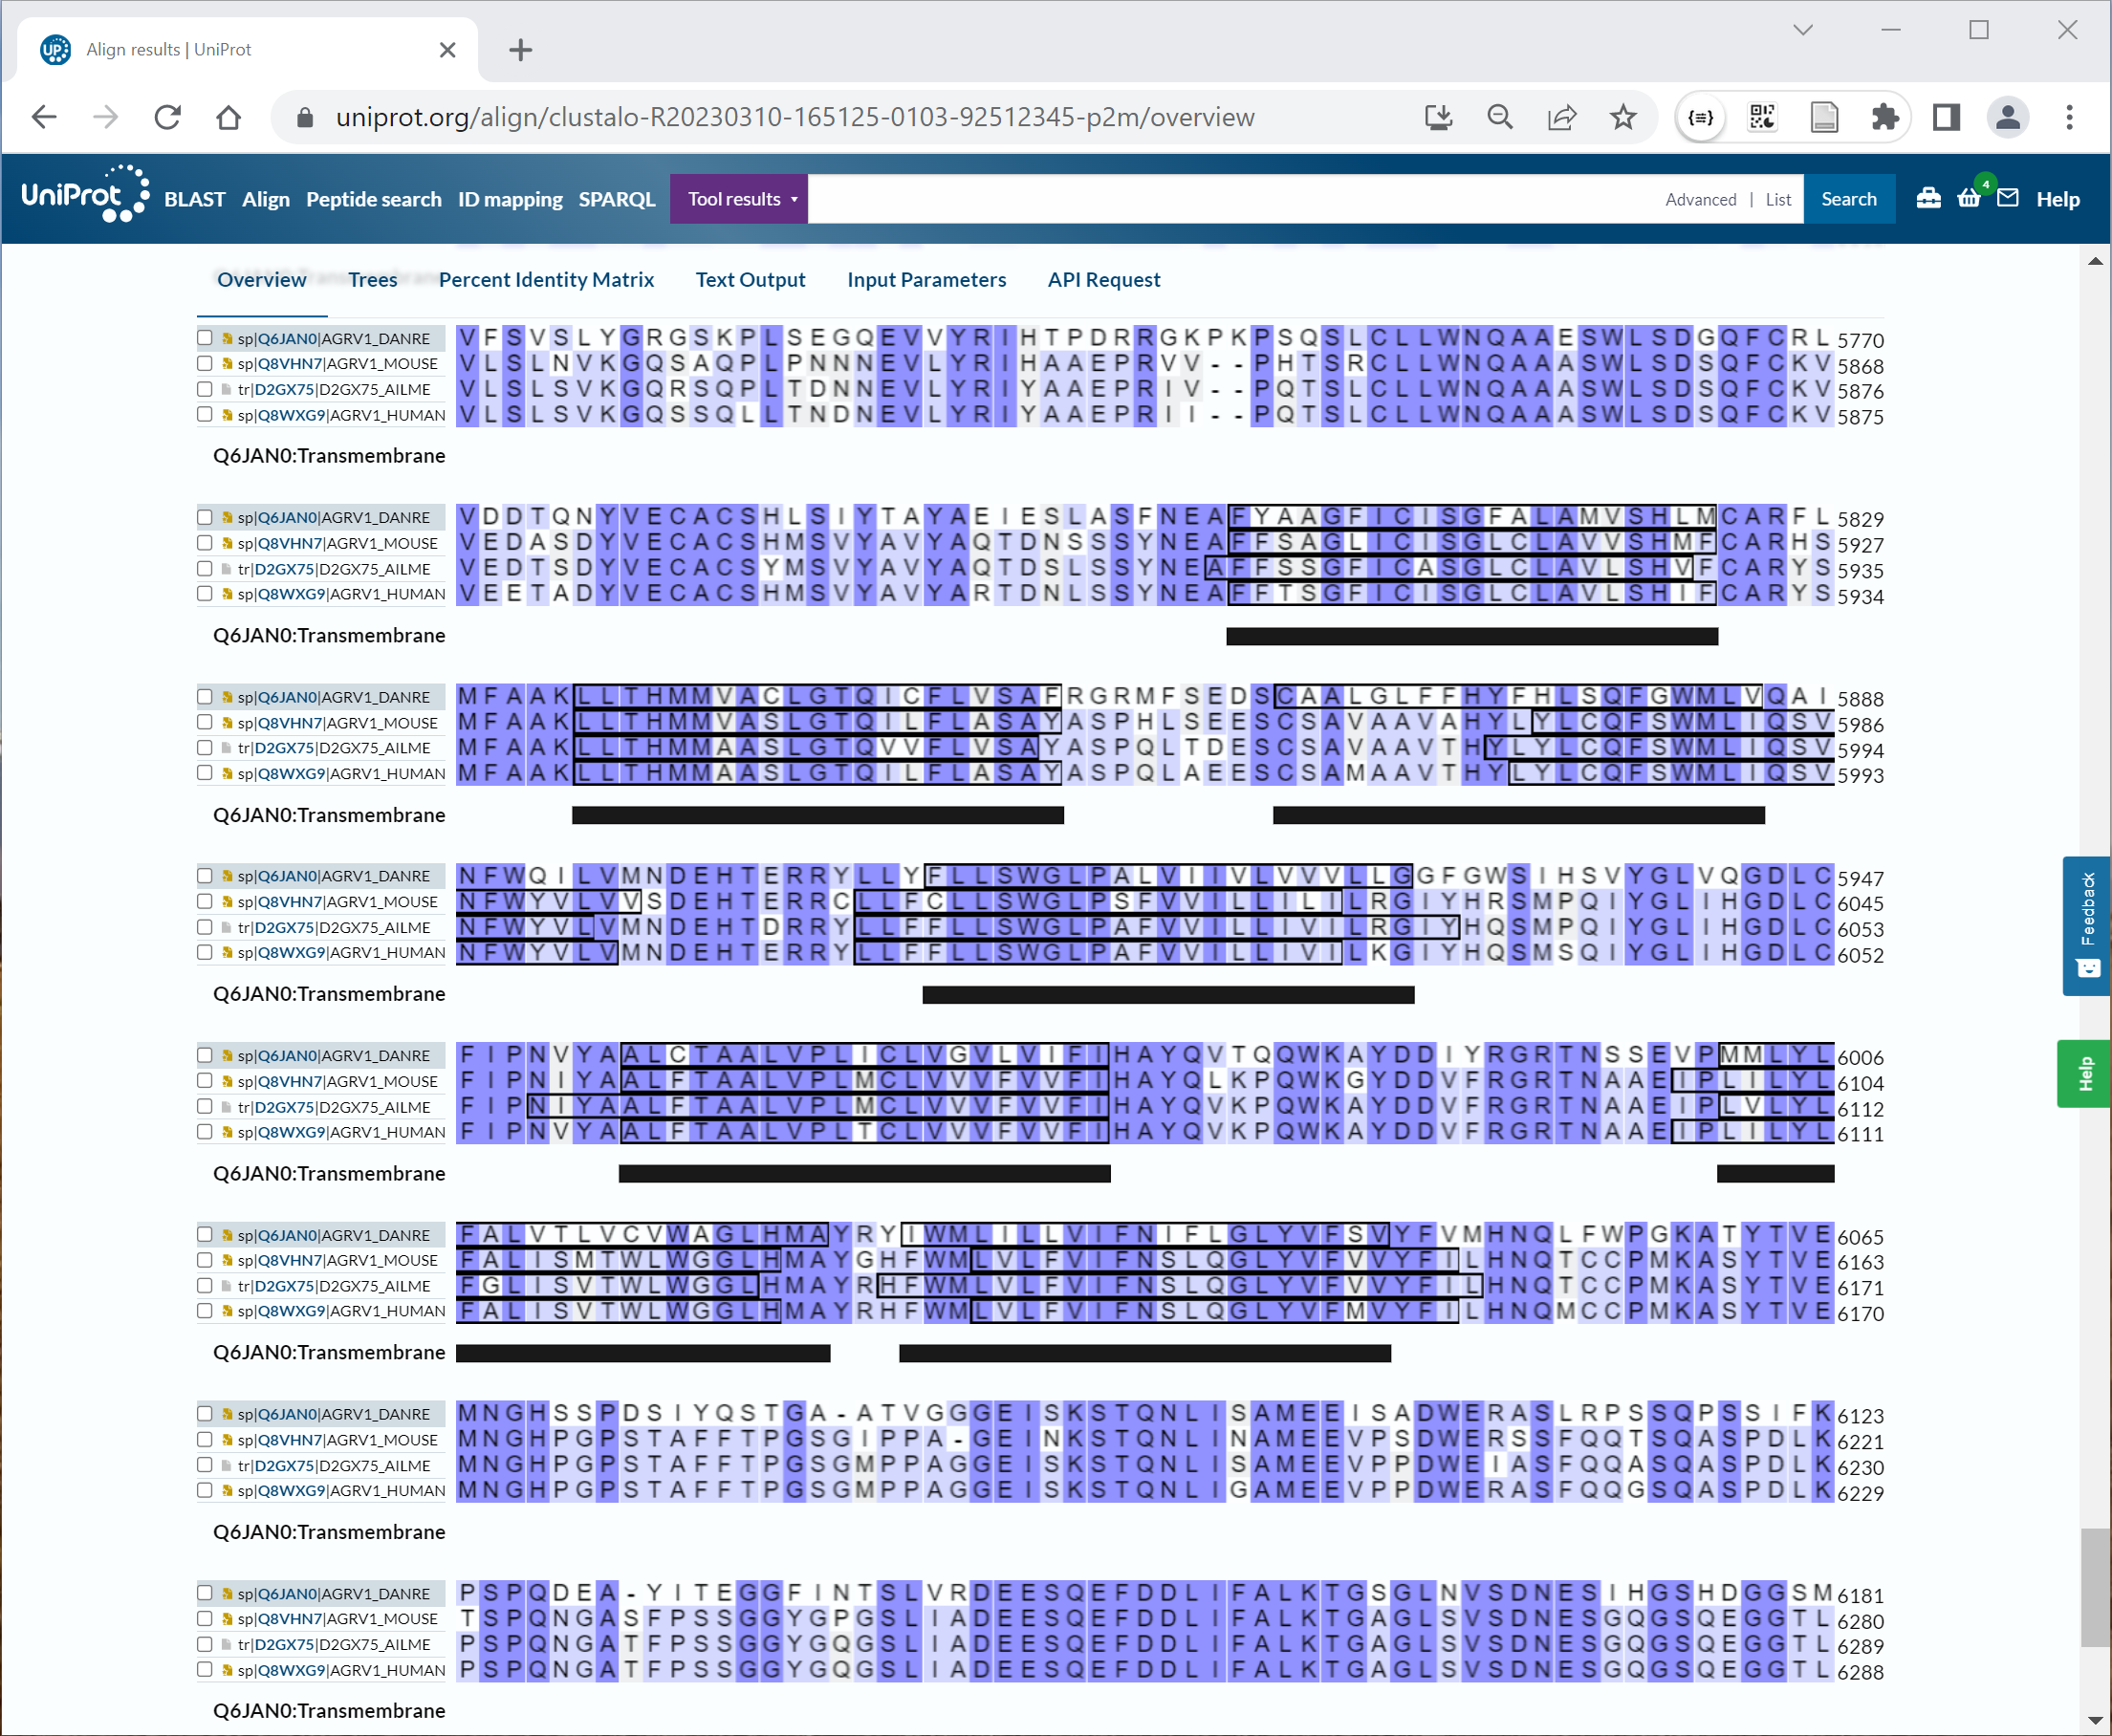Enable the checkbox for D2GX75_AILME

(205, 390)
